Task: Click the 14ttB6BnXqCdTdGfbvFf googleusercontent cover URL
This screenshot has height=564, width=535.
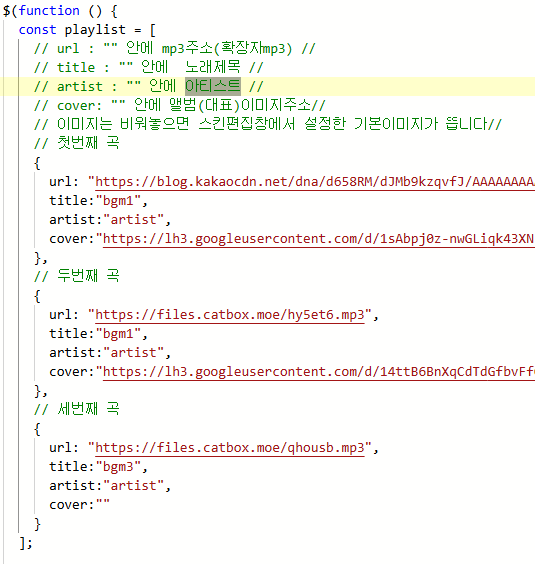Action: coord(319,372)
